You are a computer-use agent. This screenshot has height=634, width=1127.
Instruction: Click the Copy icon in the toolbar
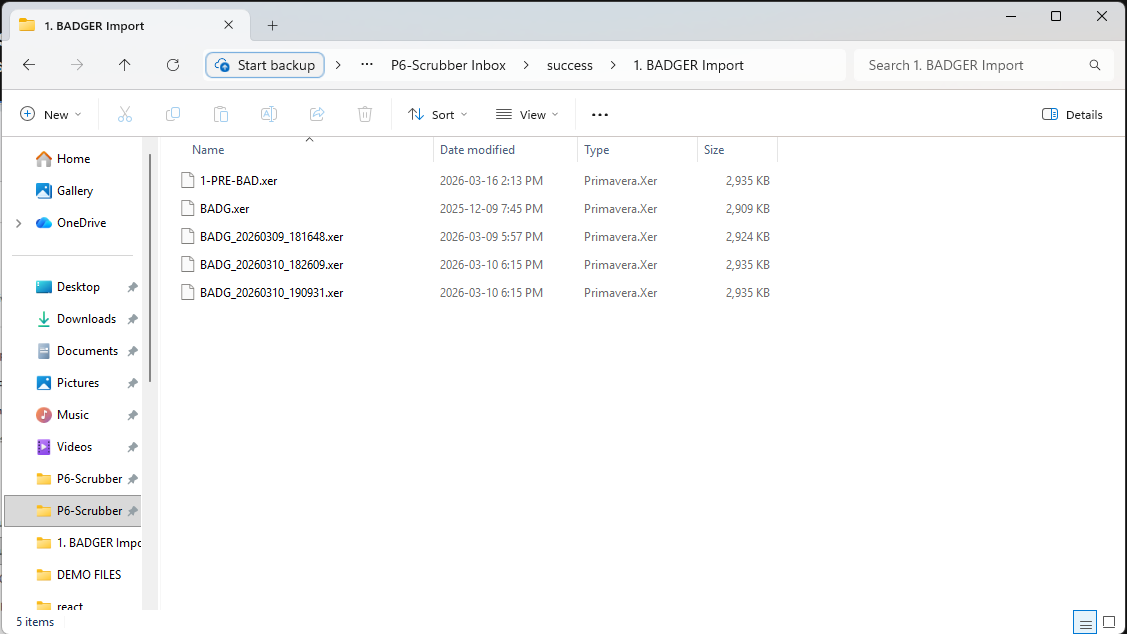click(172, 114)
